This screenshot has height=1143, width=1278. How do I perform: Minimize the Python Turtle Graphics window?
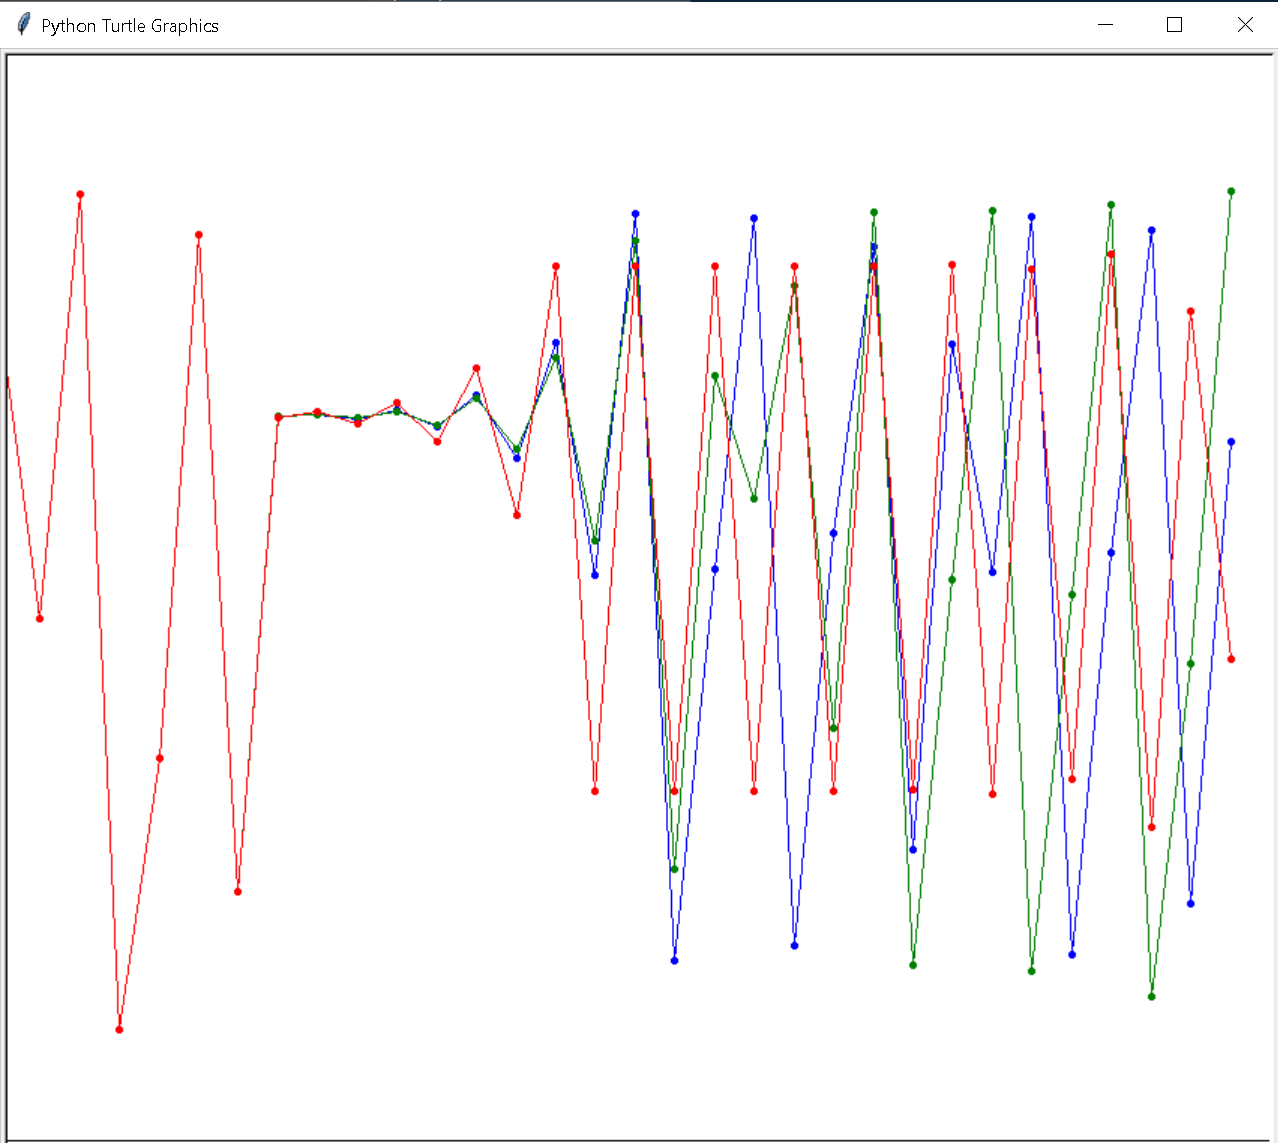(1105, 25)
